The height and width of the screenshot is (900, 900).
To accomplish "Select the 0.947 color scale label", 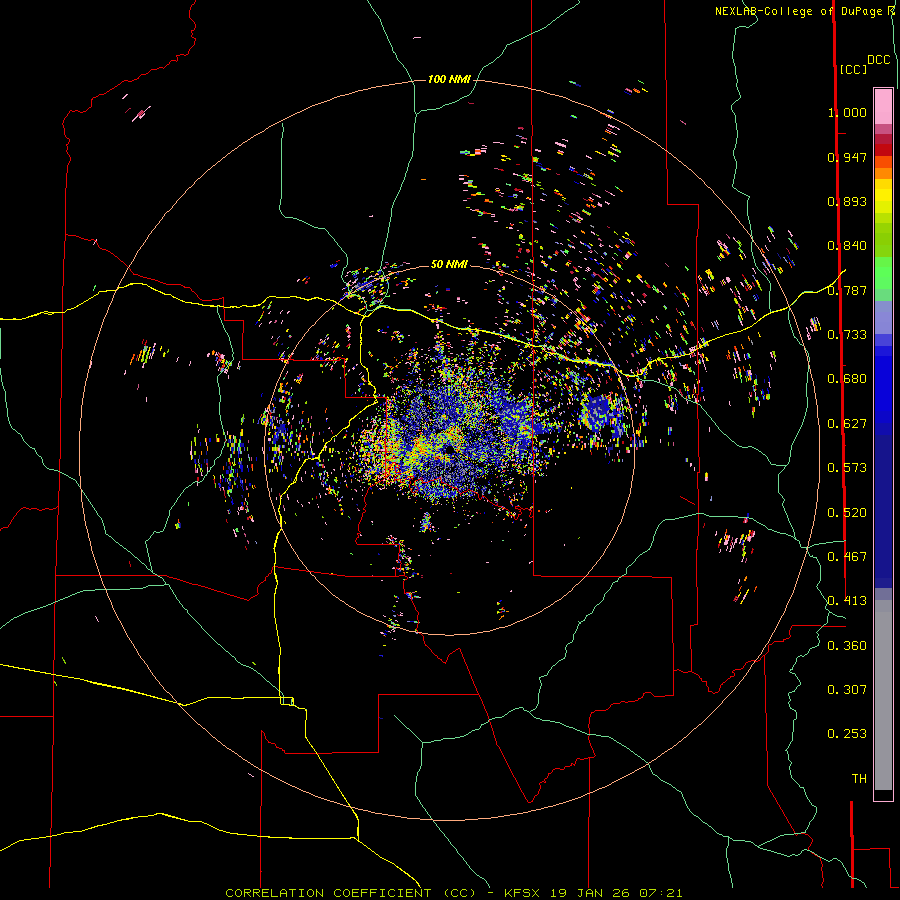I will coord(847,157).
